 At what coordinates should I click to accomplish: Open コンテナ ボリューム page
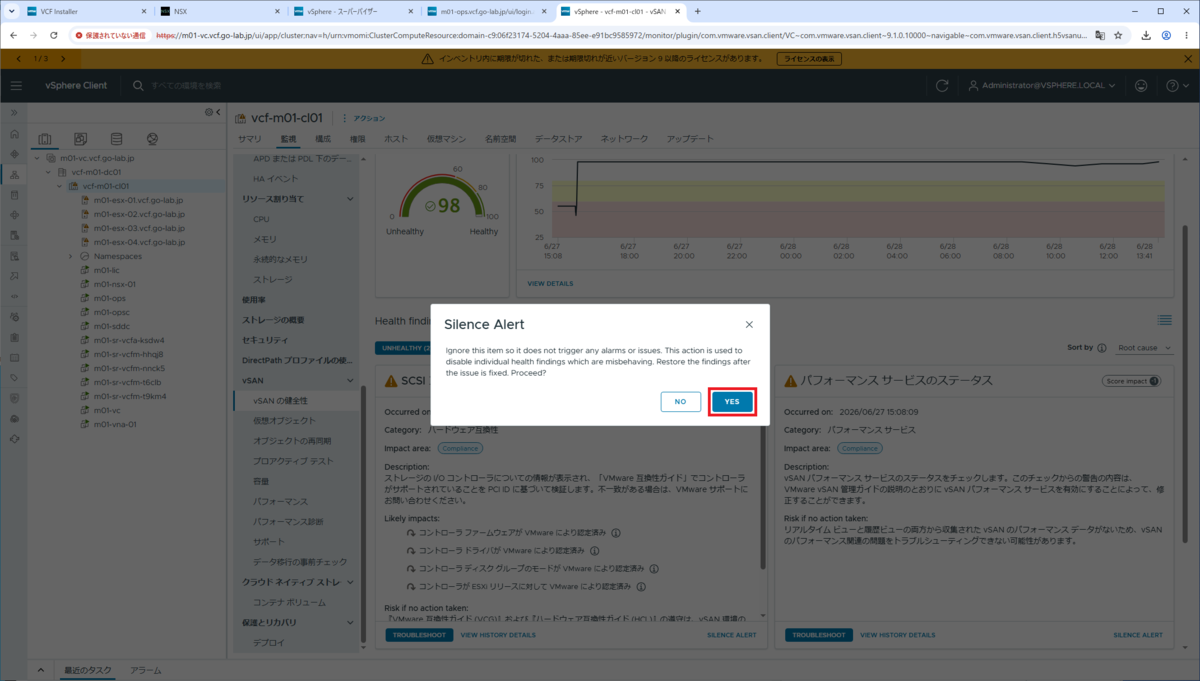click(x=289, y=603)
